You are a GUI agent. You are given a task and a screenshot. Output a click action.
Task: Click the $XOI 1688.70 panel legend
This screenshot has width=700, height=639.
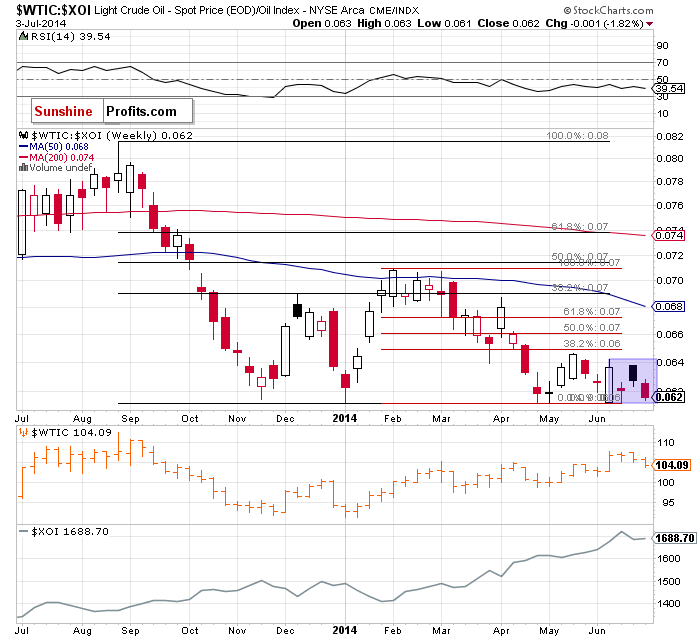70,531
